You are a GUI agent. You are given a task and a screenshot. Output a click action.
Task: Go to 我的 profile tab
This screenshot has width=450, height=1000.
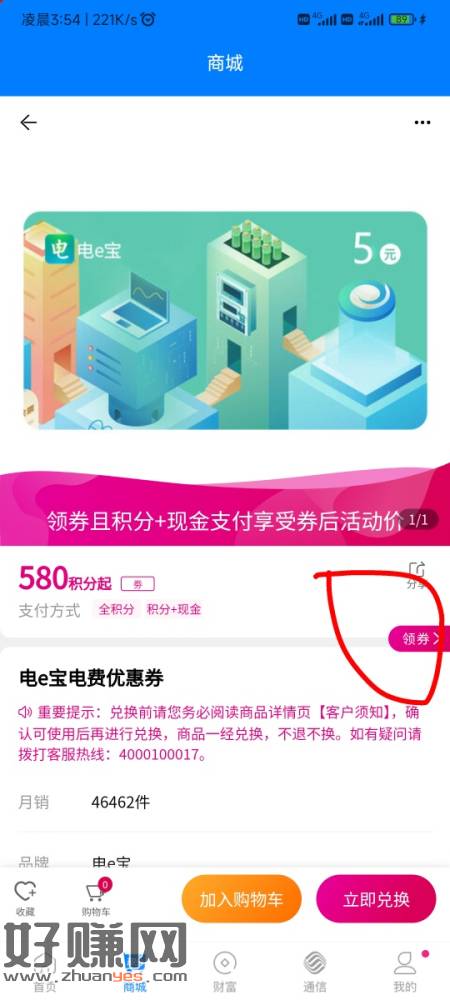tap(404, 971)
